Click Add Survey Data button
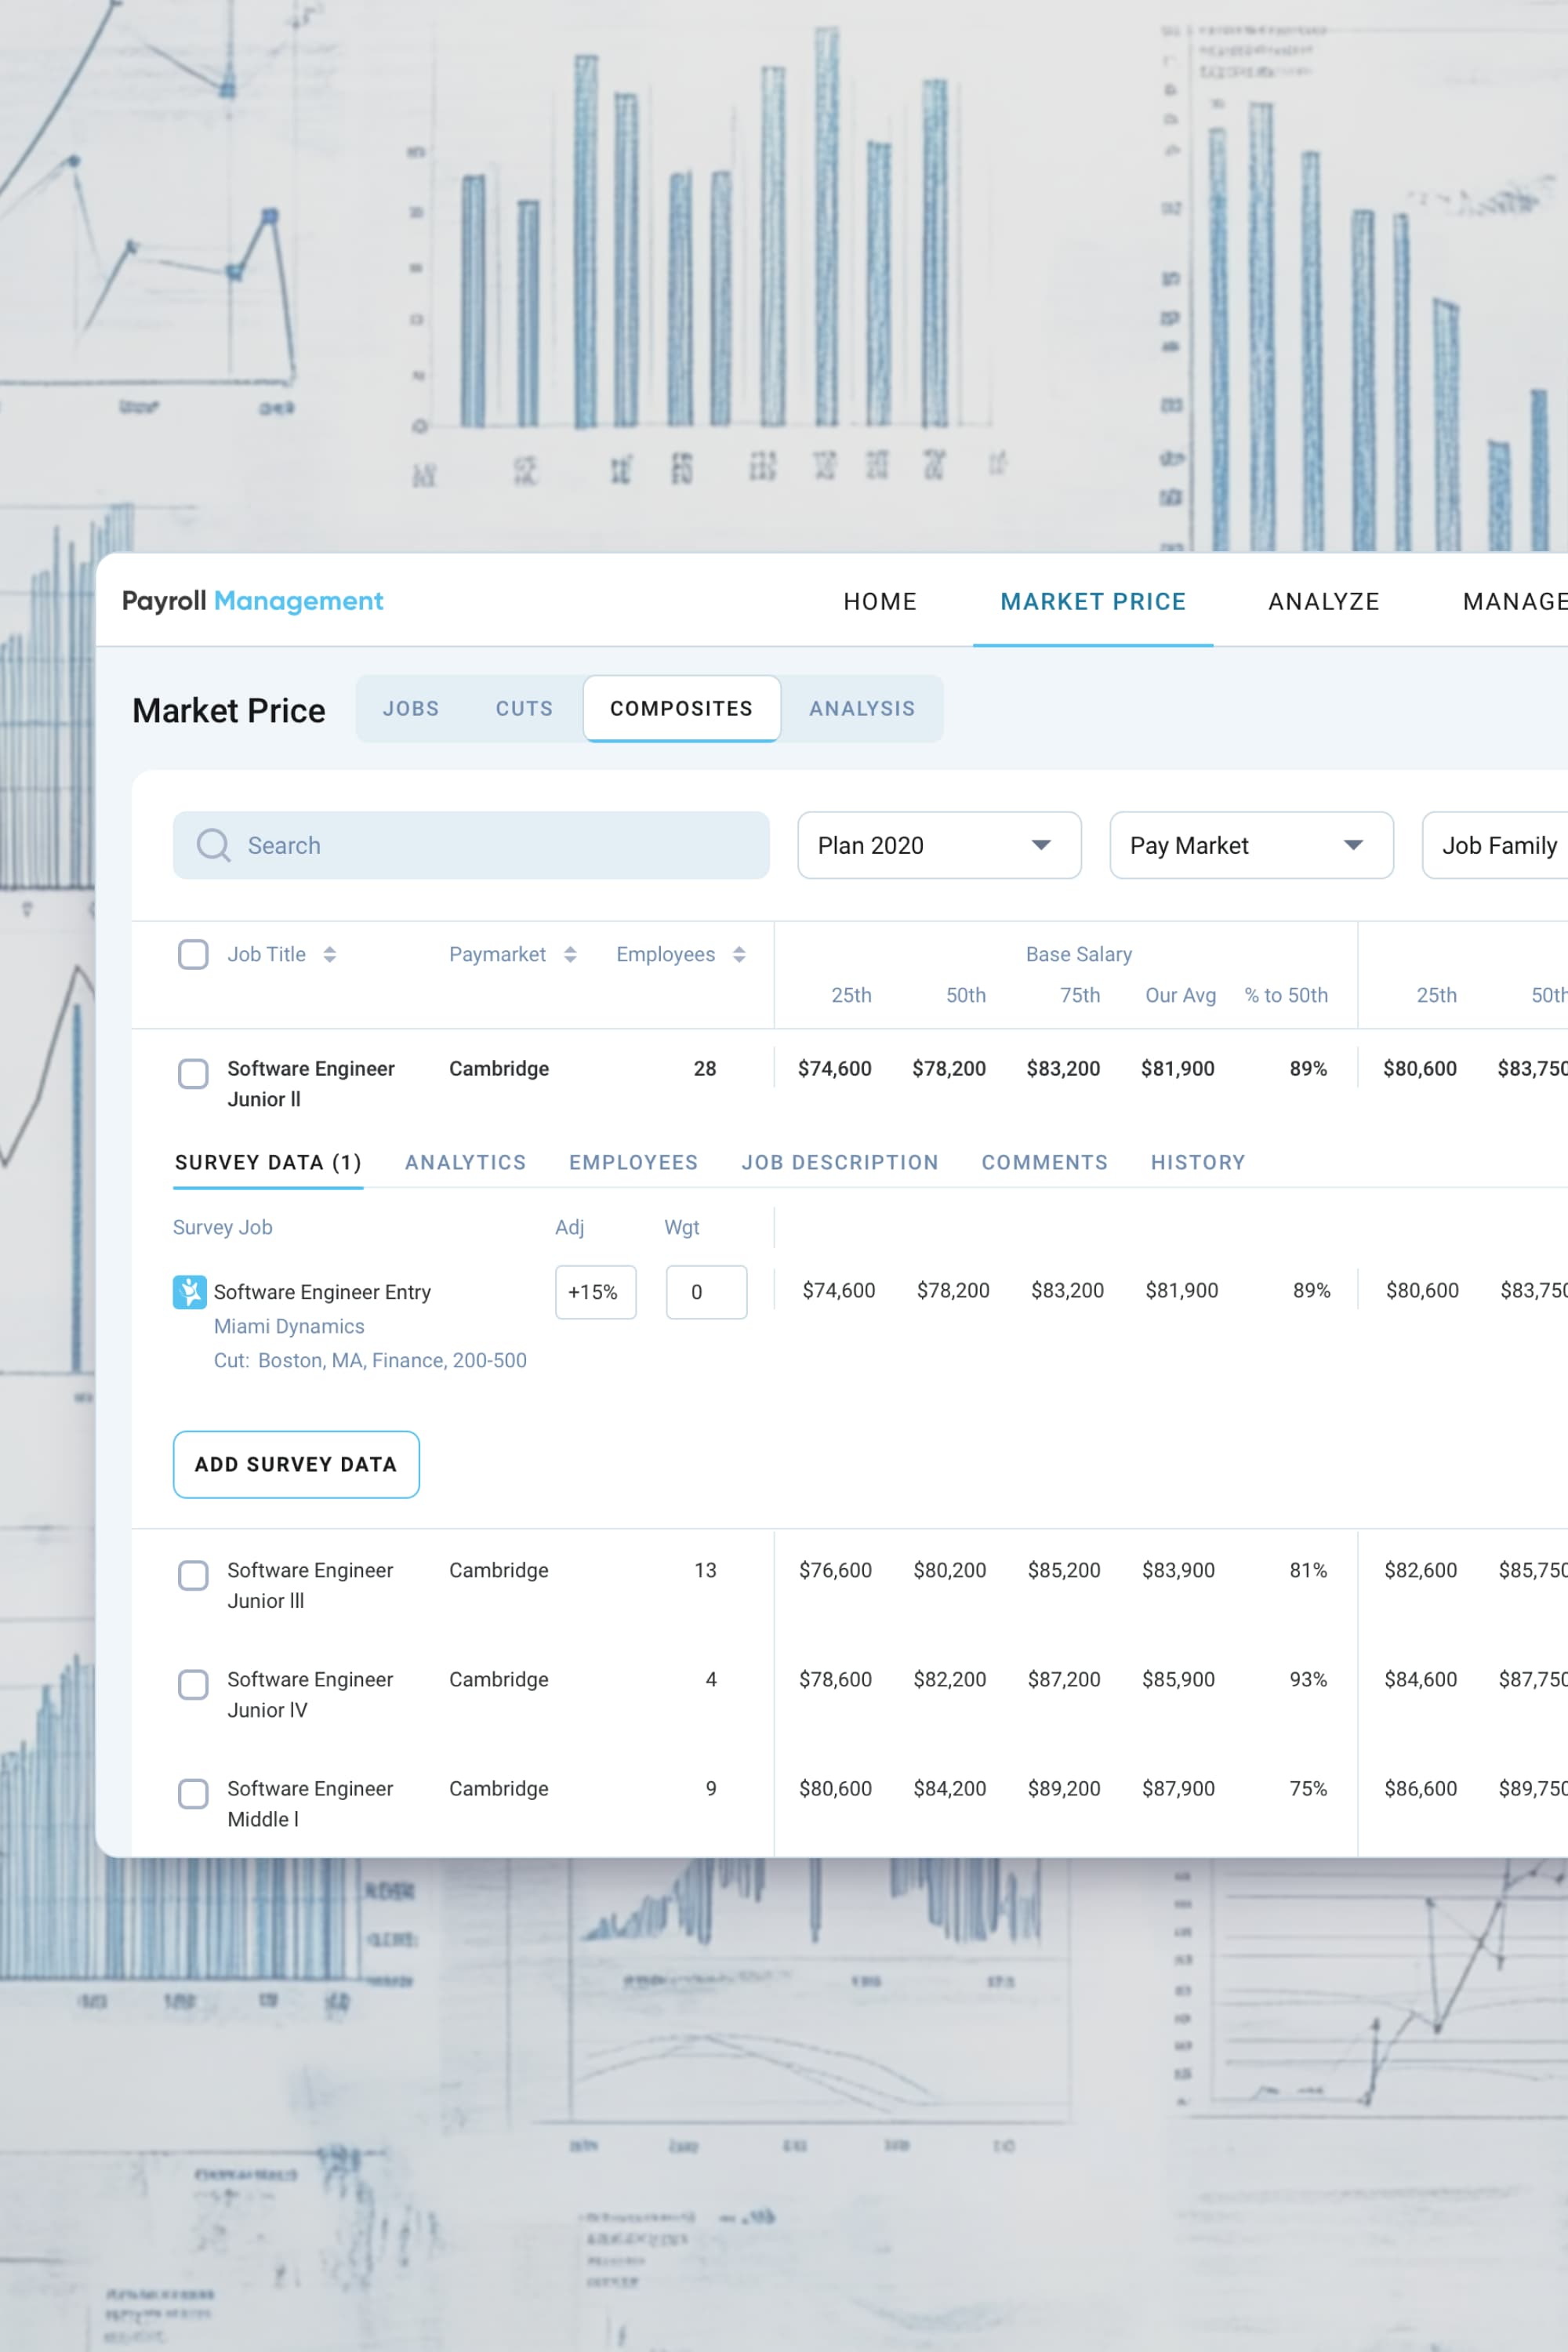The width and height of the screenshot is (1568, 2352). (296, 1464)
